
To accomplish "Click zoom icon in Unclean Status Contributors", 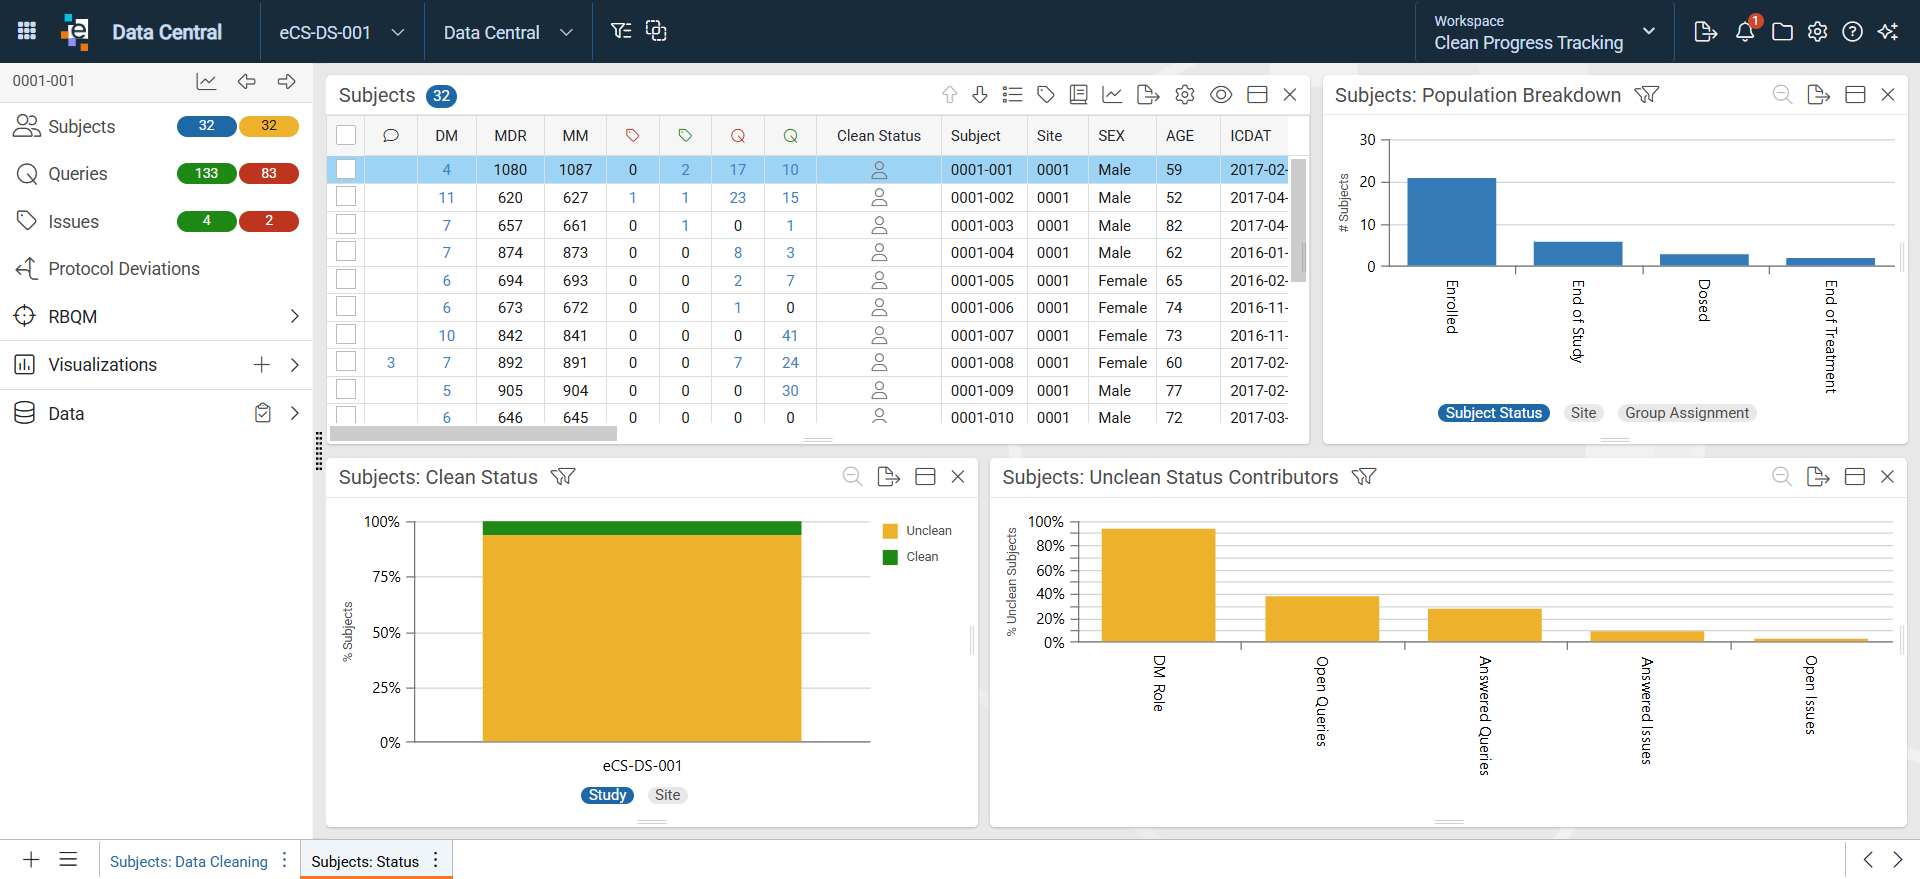I will point(1782,477).
